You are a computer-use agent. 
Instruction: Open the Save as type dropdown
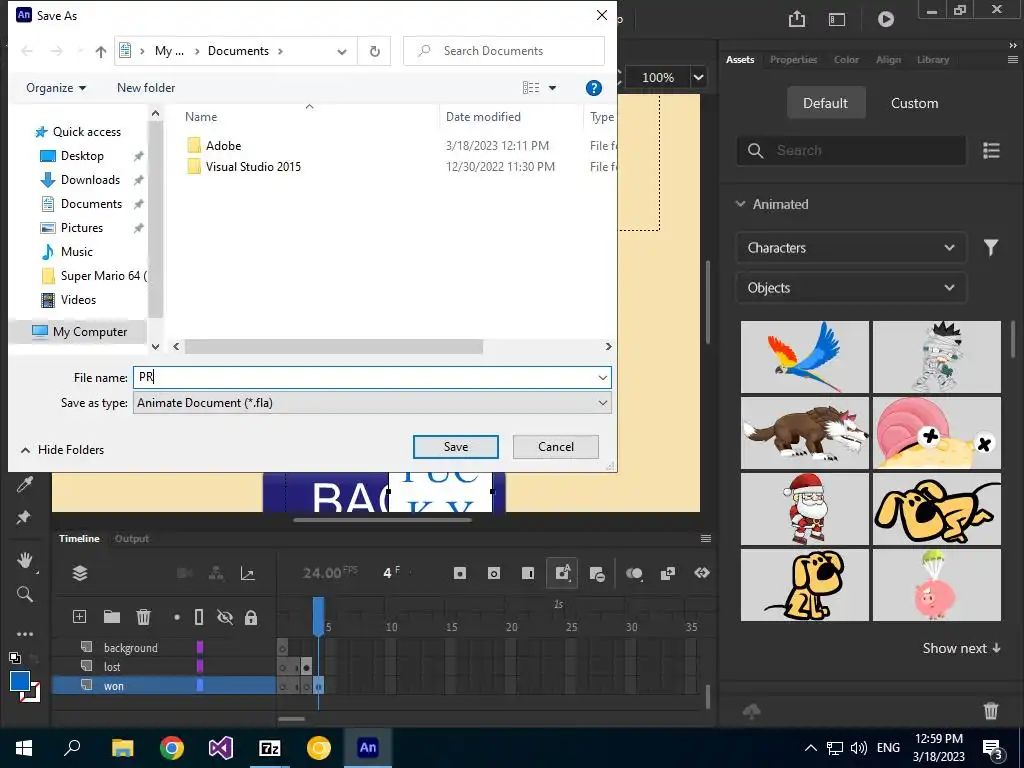point(372,403)
